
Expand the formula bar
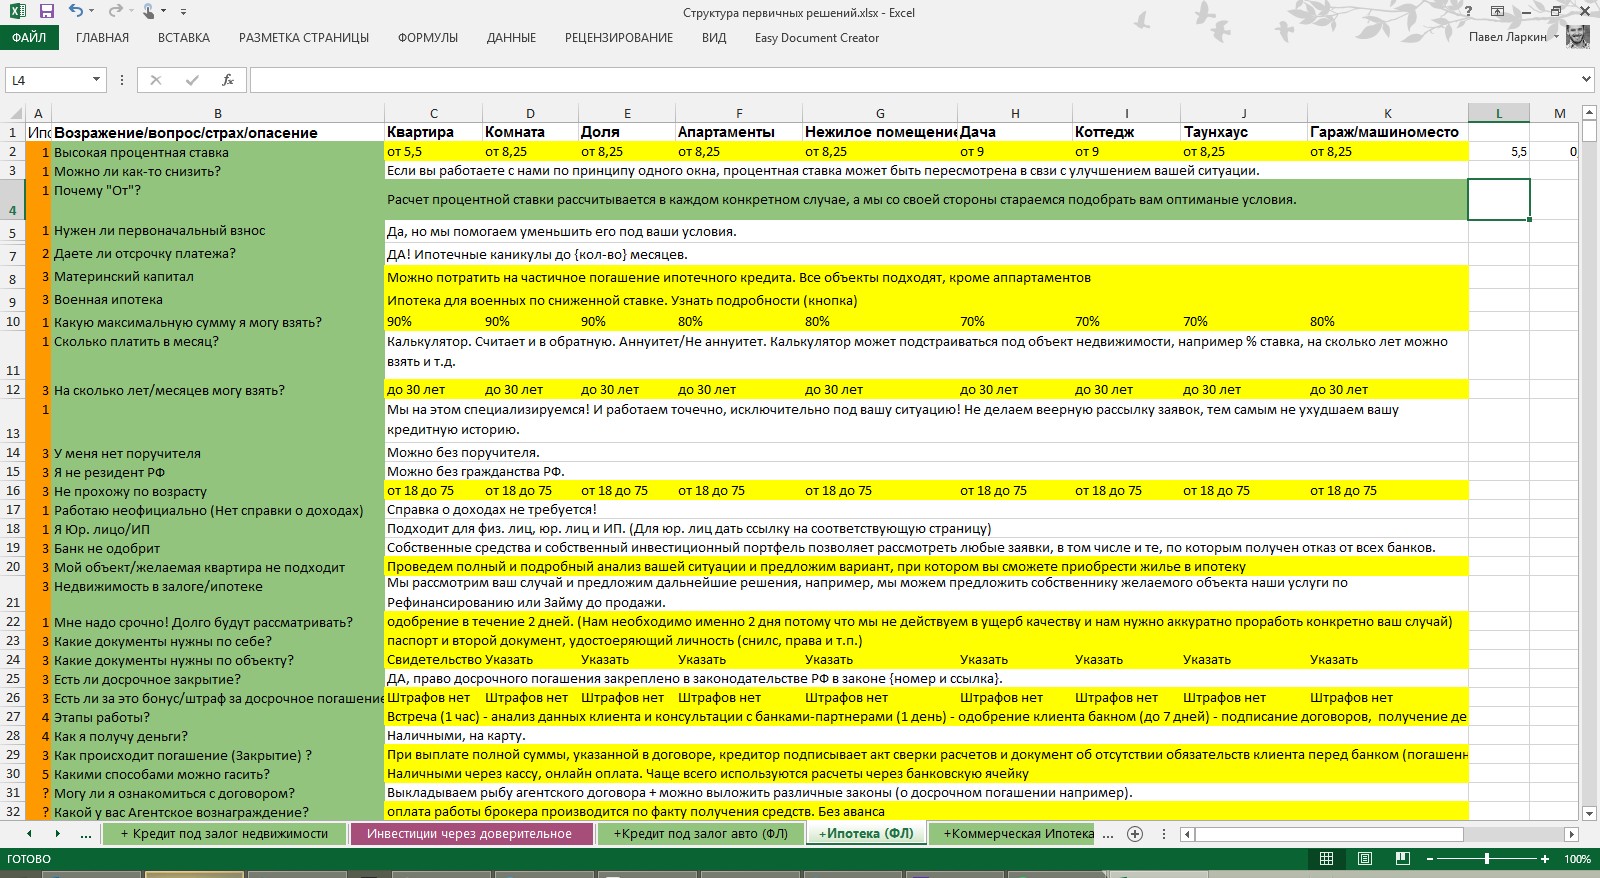pyautogui.click(x=1586, y=80)
